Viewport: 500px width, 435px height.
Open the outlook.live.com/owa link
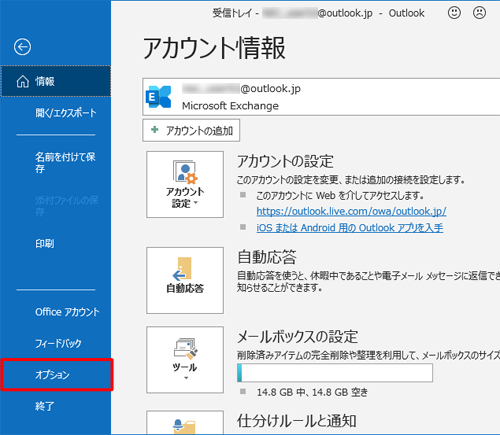351,211
